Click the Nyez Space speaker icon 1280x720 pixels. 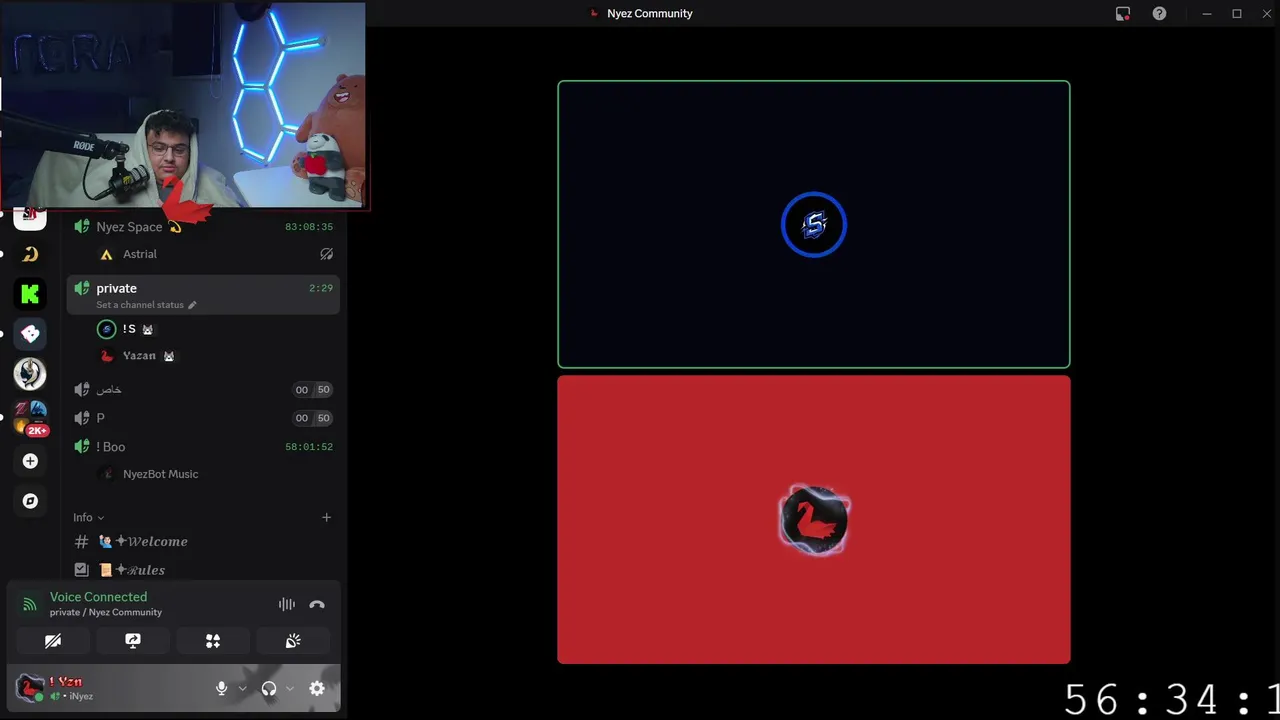tap(82, 227)
